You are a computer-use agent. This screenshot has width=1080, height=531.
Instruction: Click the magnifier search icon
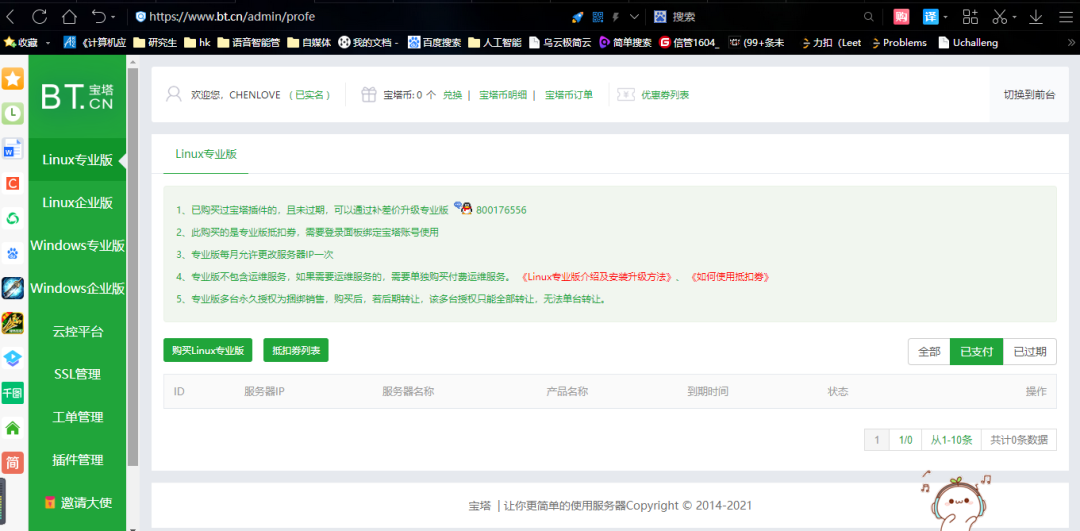[869, 17]
